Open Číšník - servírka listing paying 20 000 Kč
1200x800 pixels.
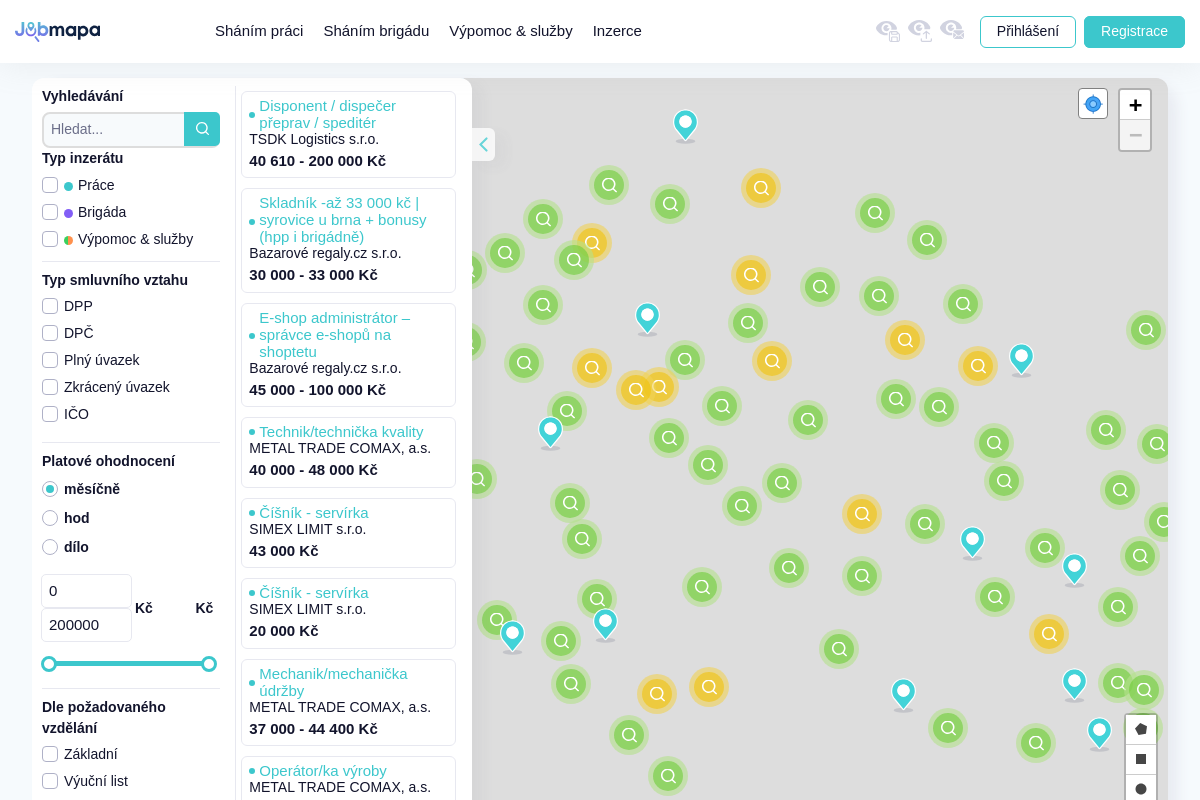pyautogui.click(x=313, y=593)
